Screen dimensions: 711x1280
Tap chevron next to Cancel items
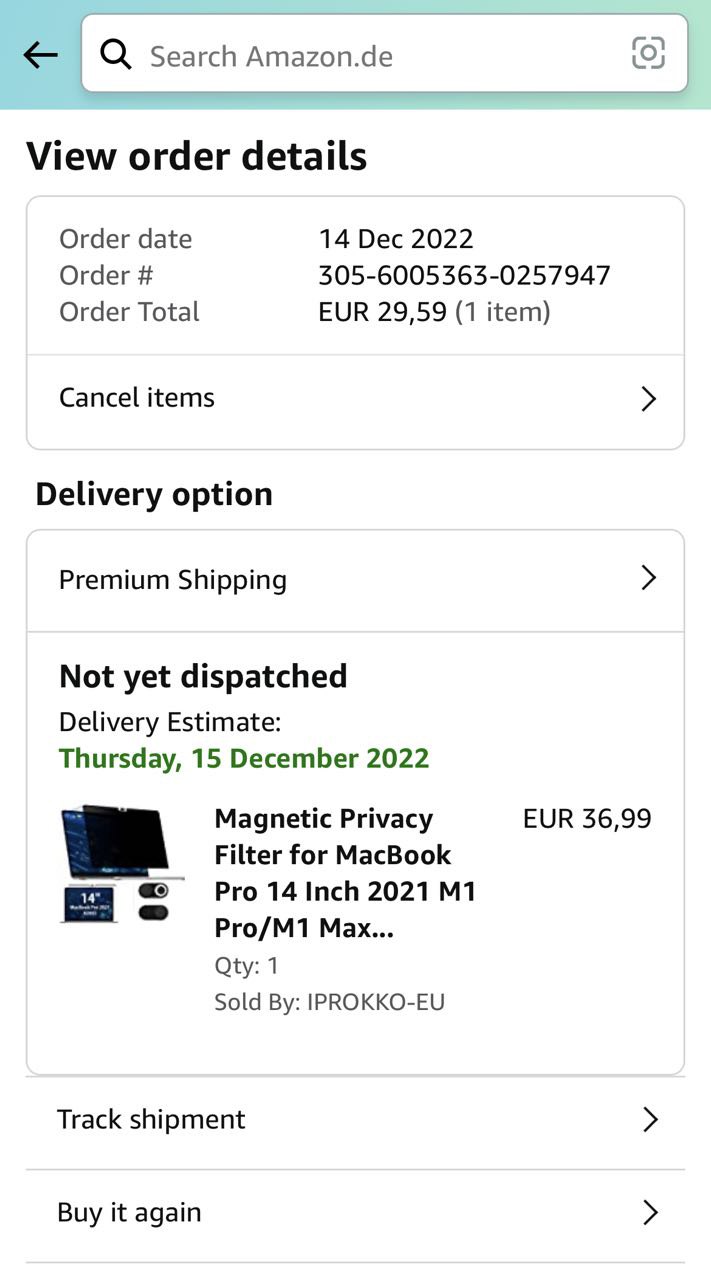coord(648,399)
